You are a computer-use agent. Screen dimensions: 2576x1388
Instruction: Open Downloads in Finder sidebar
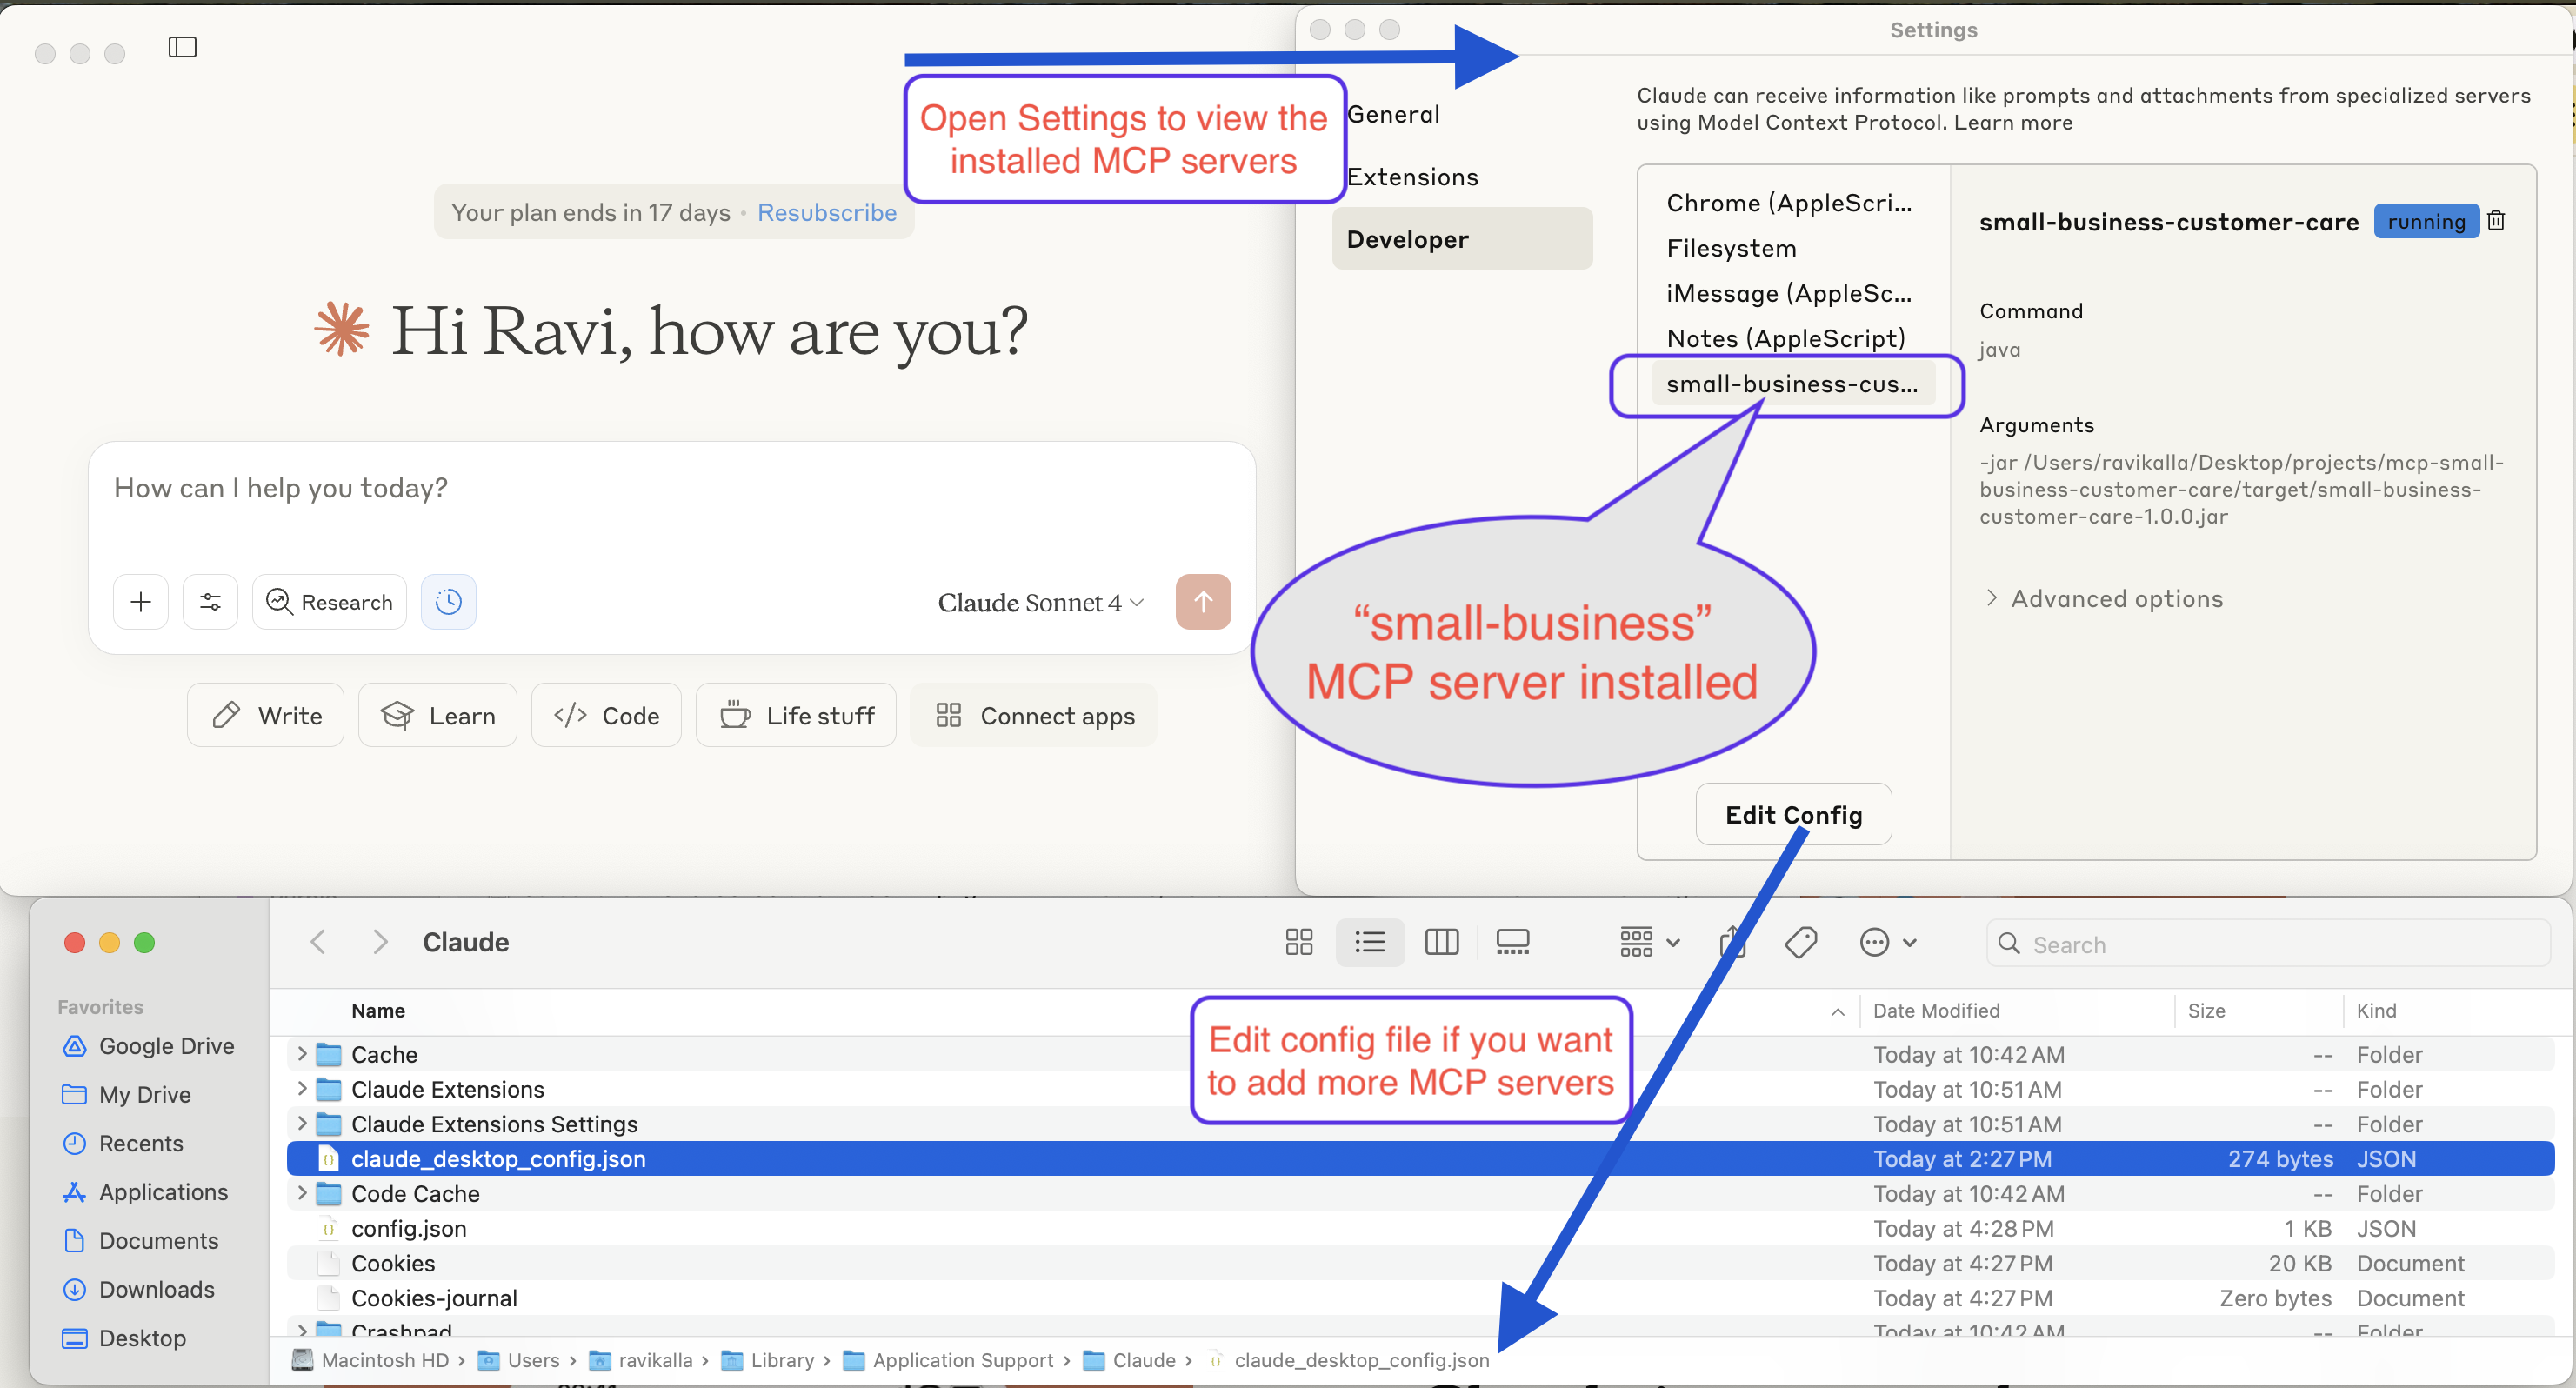pos(138,1289)
